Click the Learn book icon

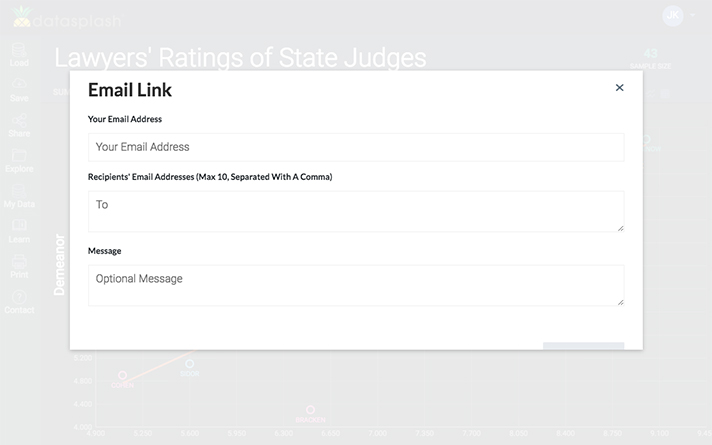click(x=18, y=227)
